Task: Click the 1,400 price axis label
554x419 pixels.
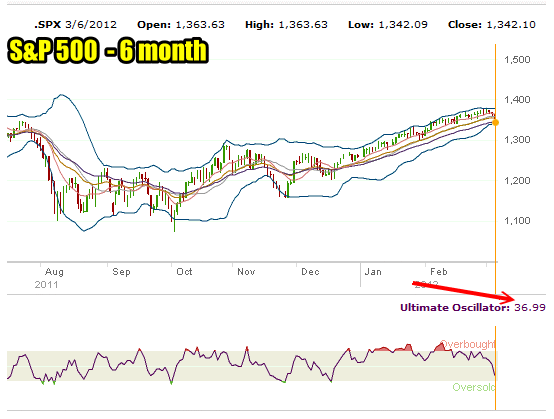Action: click(x=517, y=100)
